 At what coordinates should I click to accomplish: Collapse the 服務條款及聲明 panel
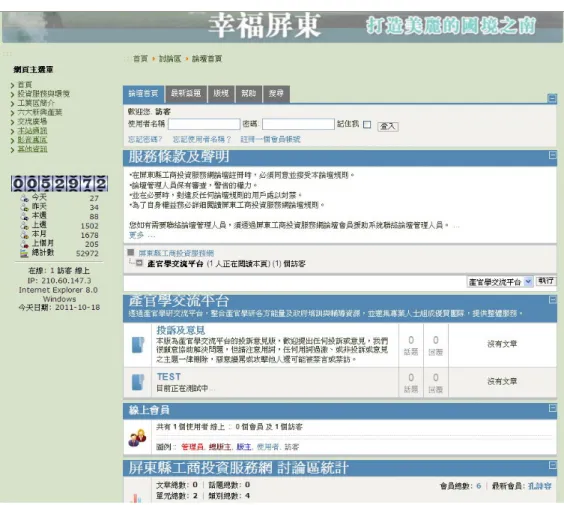[x=552, y=155]
